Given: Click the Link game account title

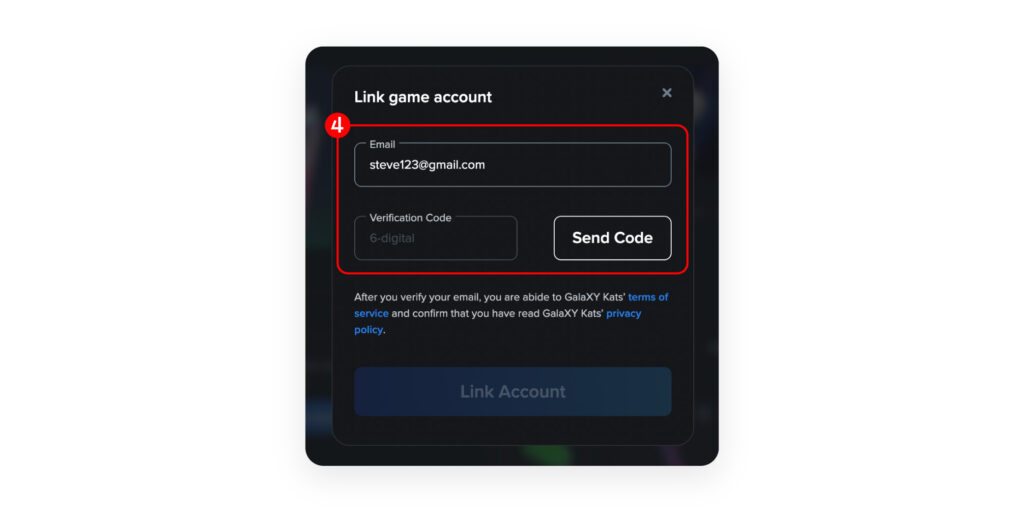Looking at the screenshot, I should (423, 97).
